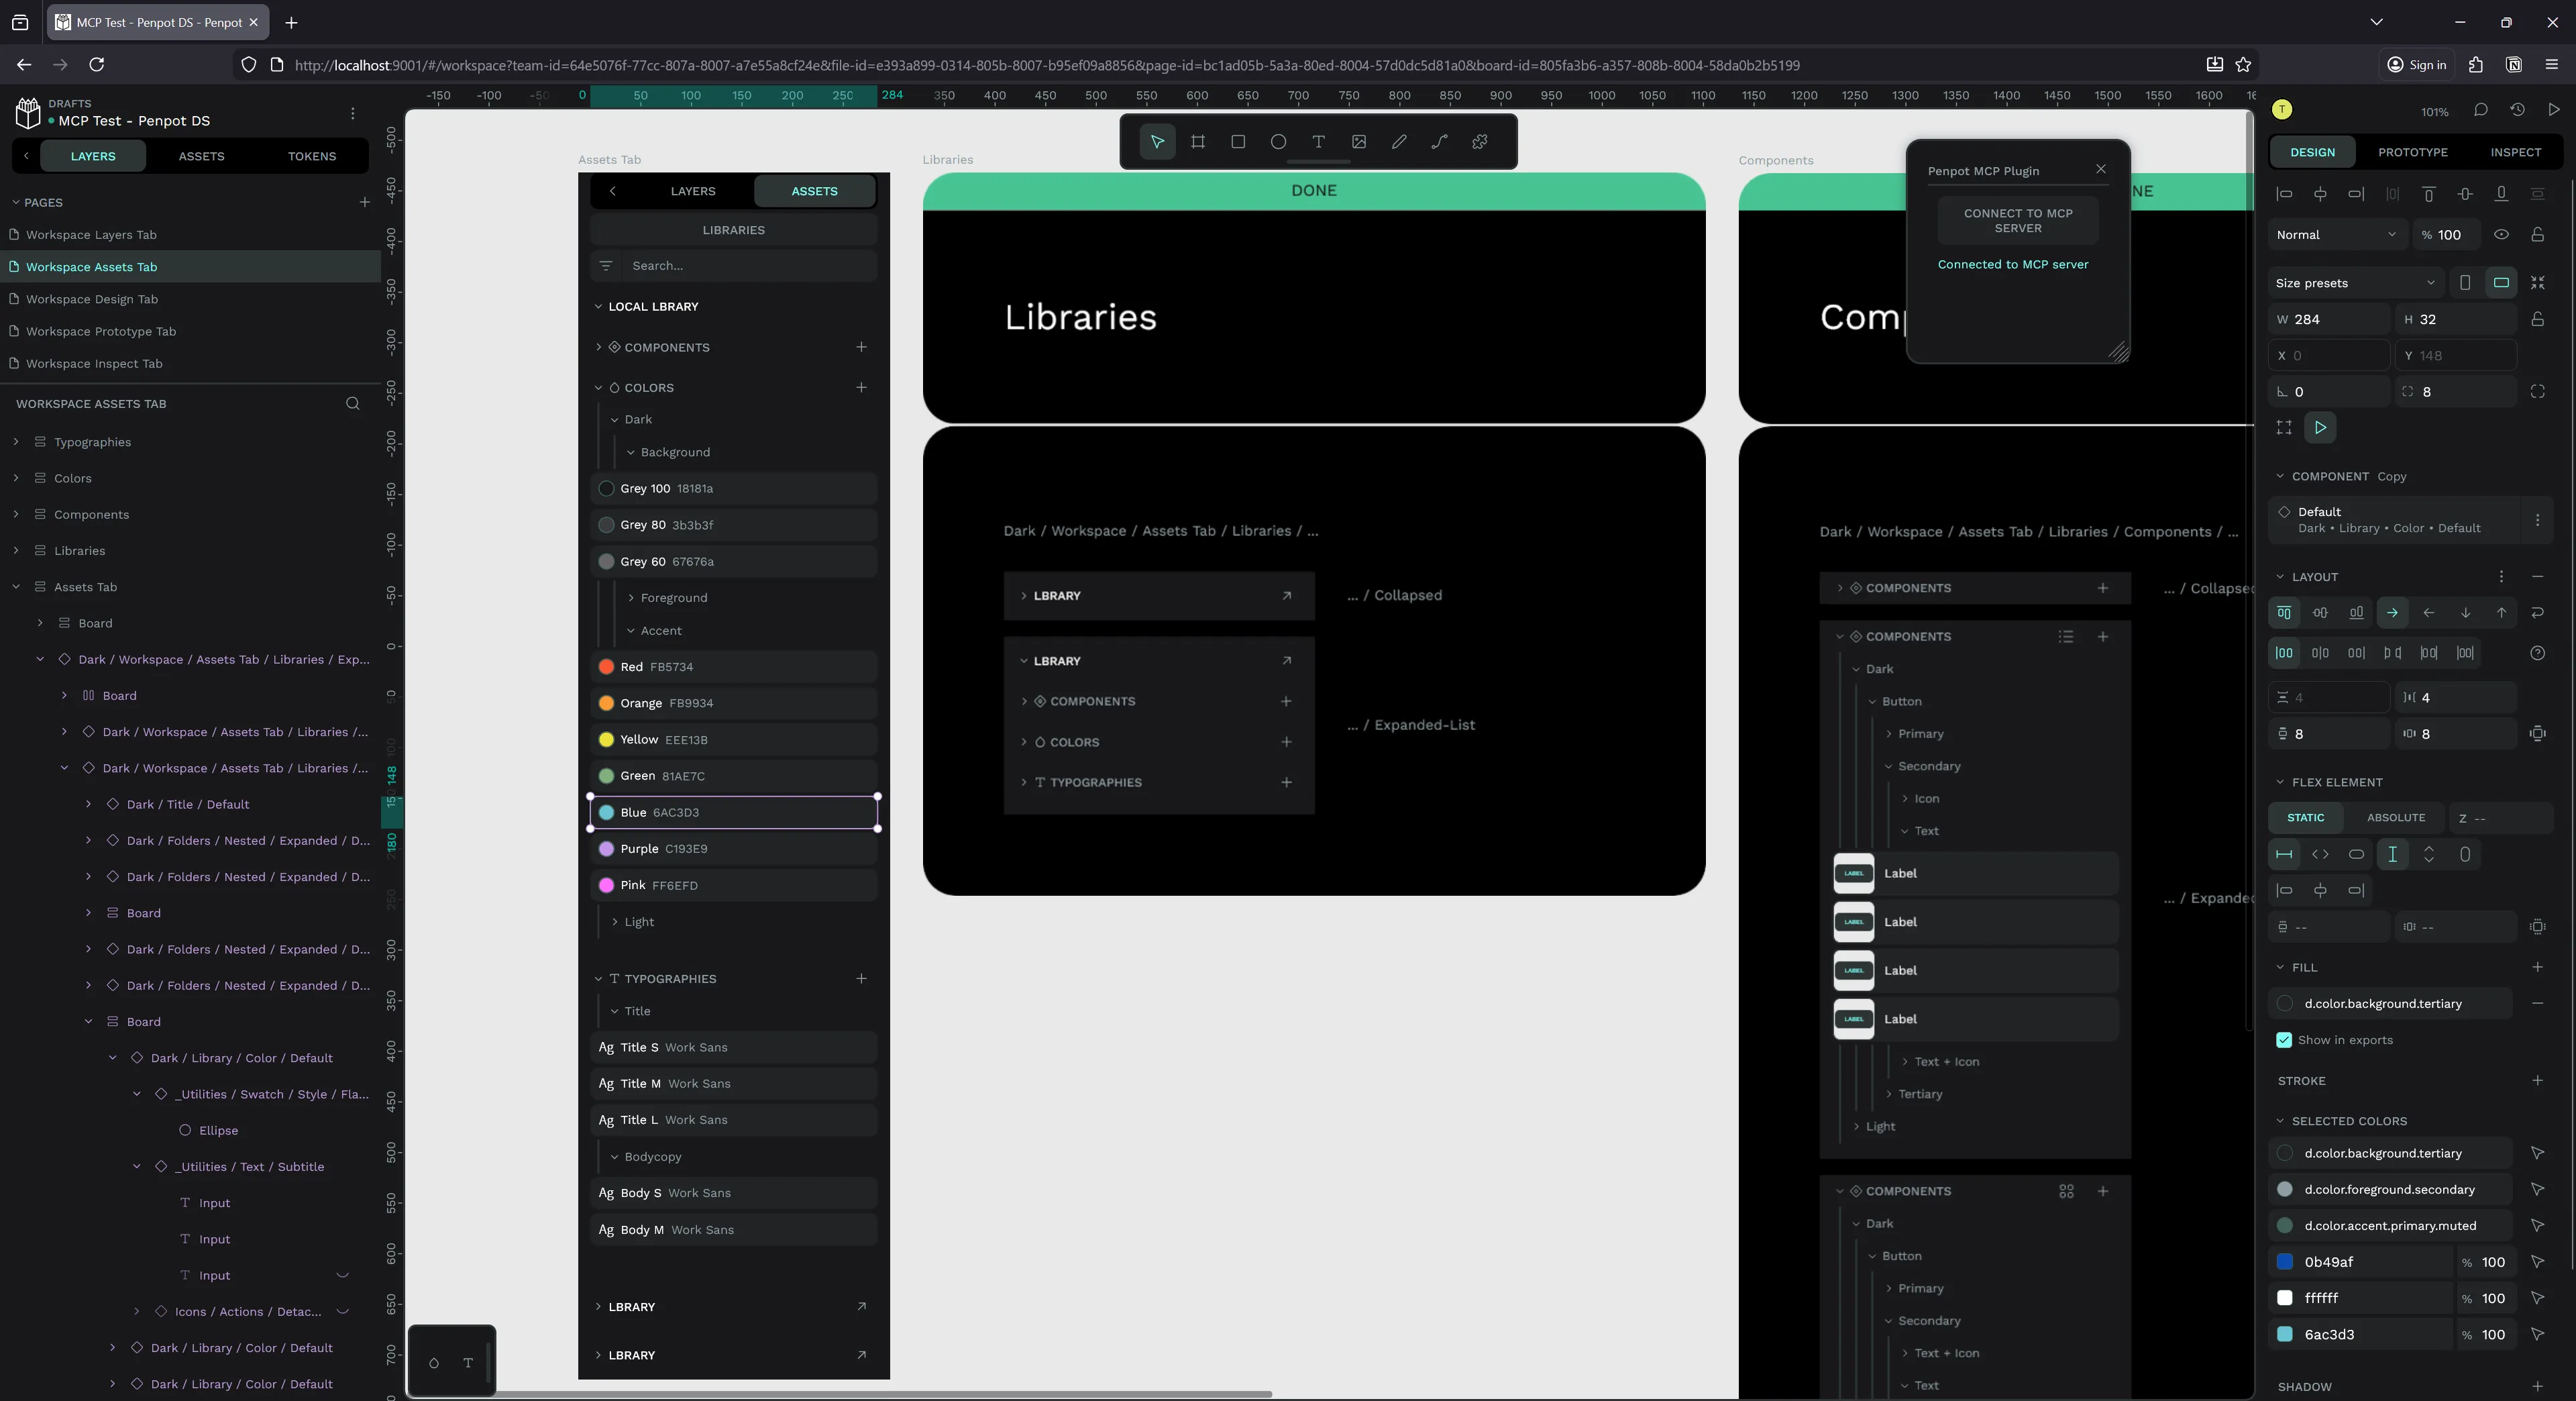Select the Image tool in the toolbar
The image size is (2576, 1401).
[1358, 141]
